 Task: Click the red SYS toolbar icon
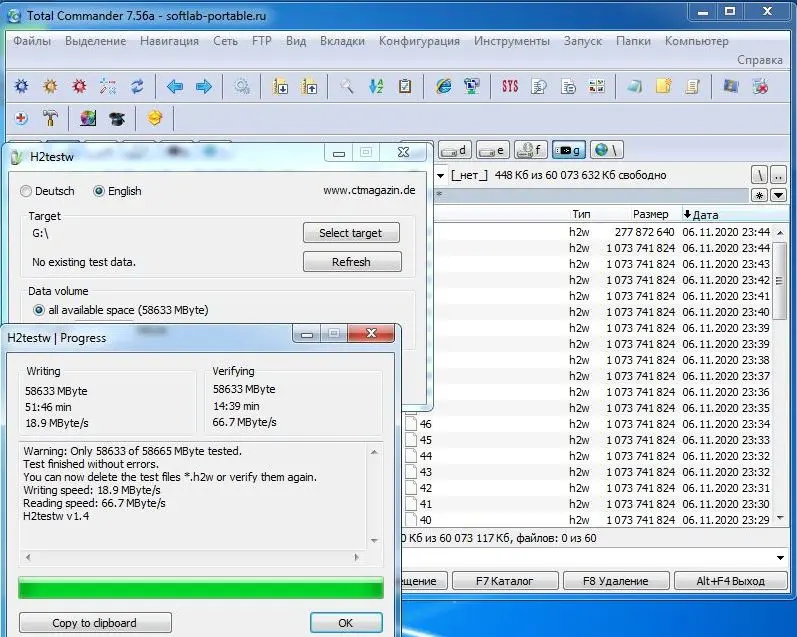510,86
